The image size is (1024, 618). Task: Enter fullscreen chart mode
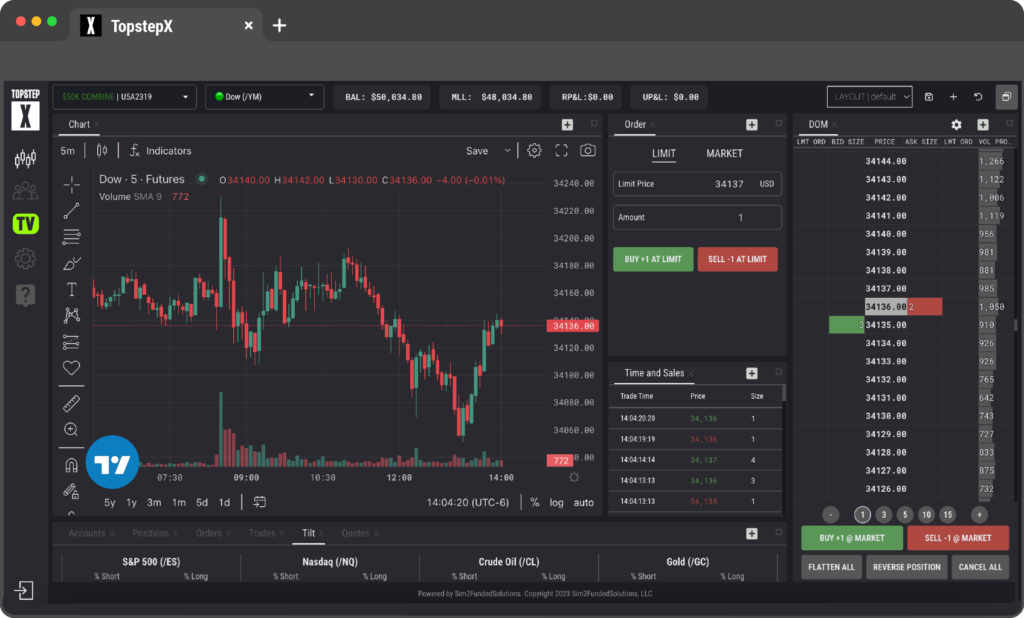coord(561,151)
